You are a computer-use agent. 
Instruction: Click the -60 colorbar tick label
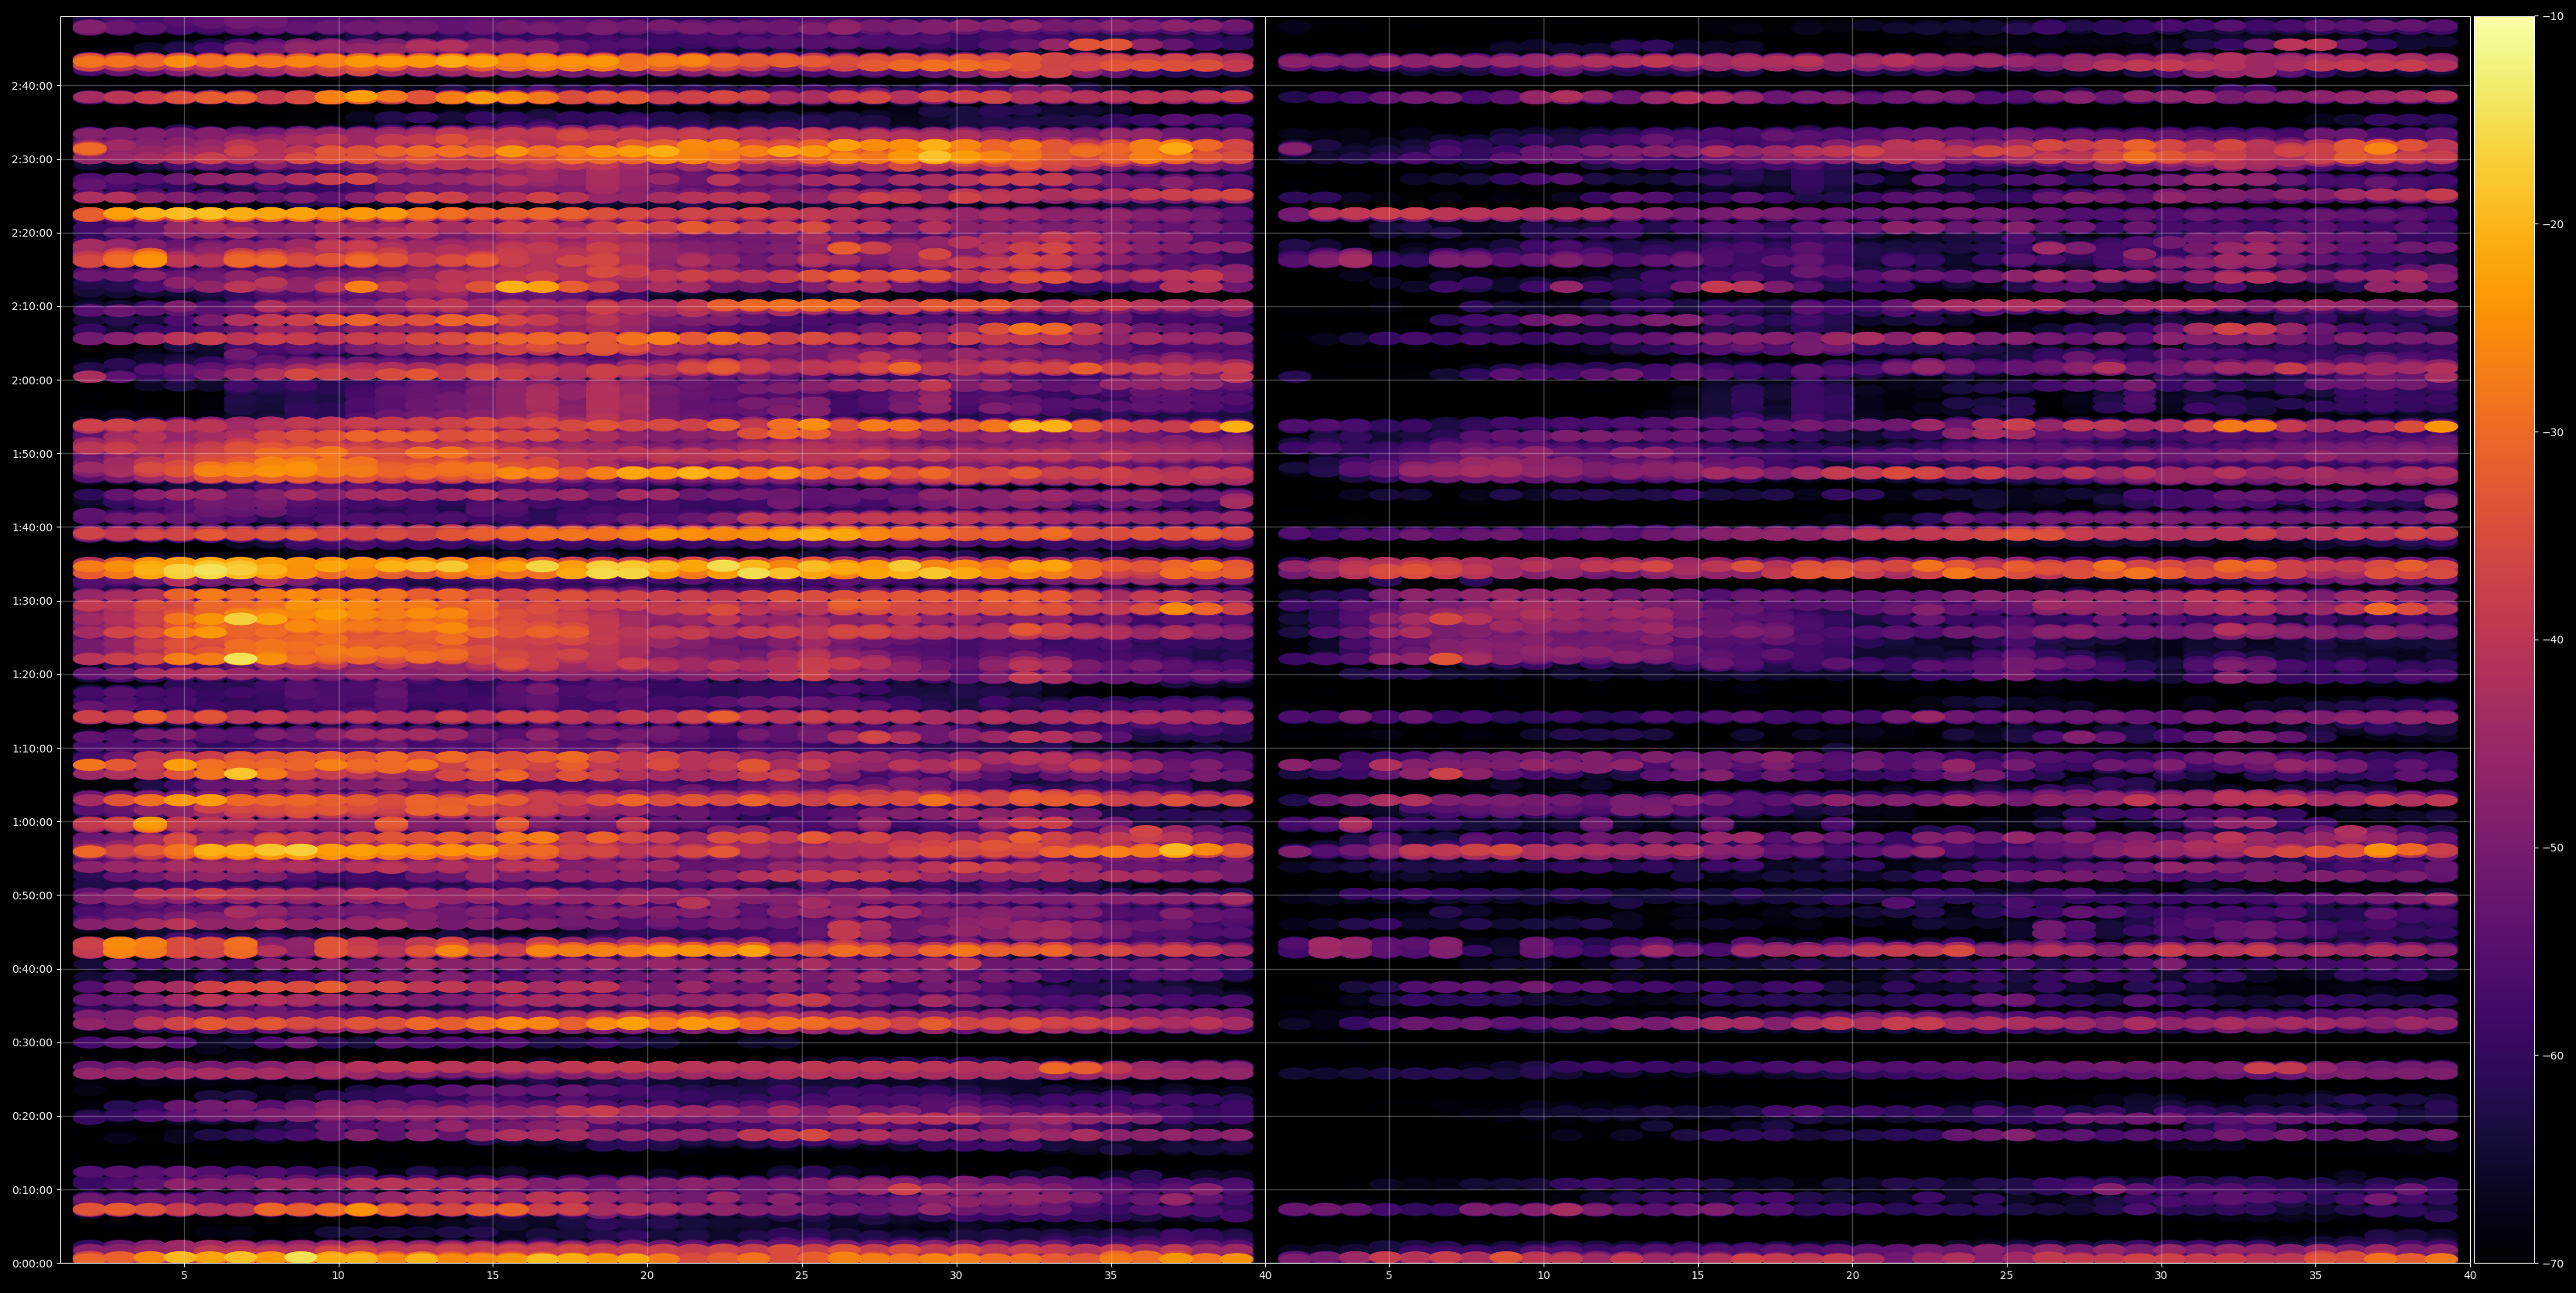(2553, 1055)
